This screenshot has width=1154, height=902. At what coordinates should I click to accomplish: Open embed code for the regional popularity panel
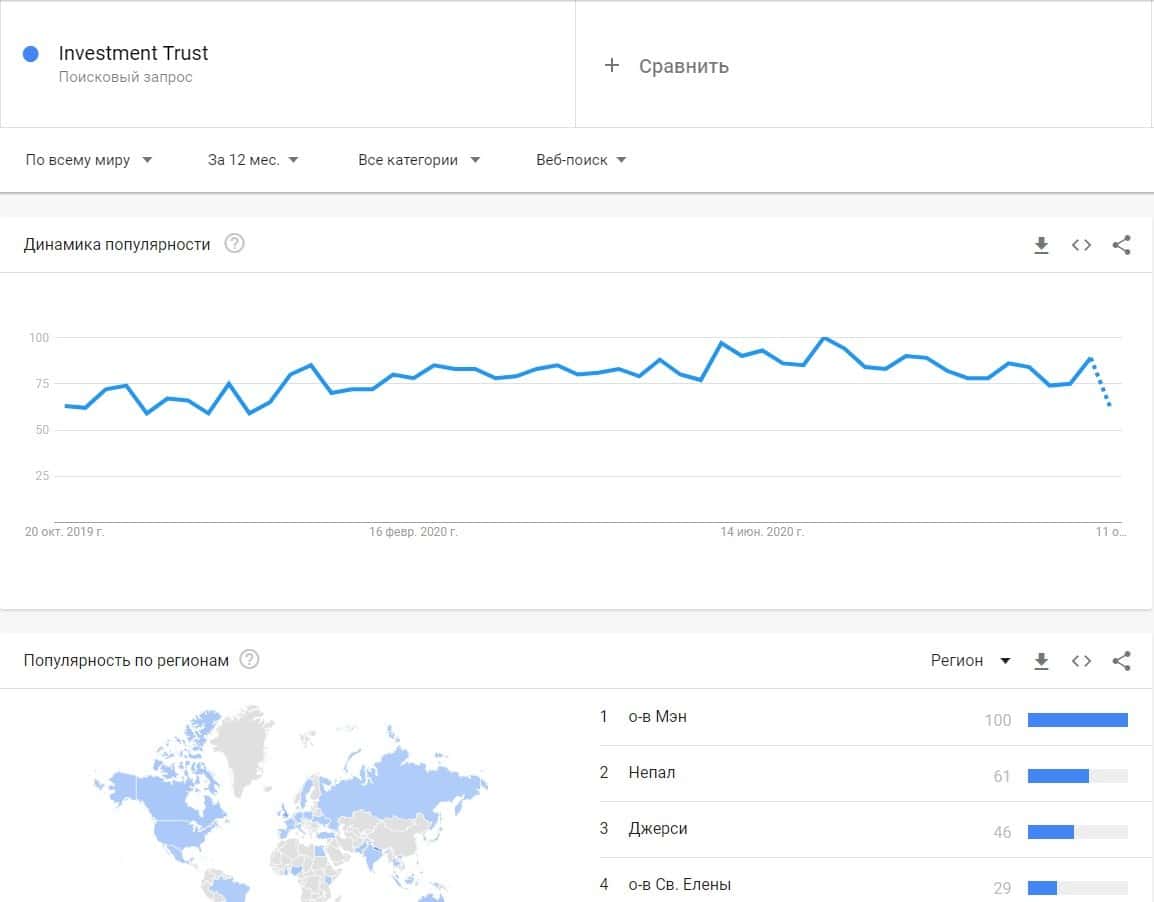(x=1081, y=661)
